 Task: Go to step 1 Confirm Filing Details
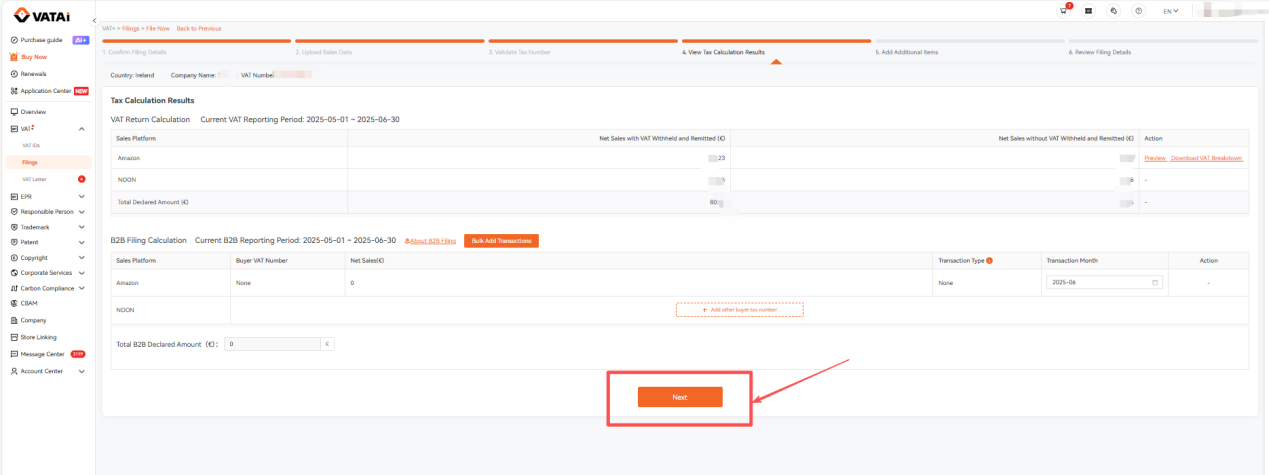pos(134,52)
